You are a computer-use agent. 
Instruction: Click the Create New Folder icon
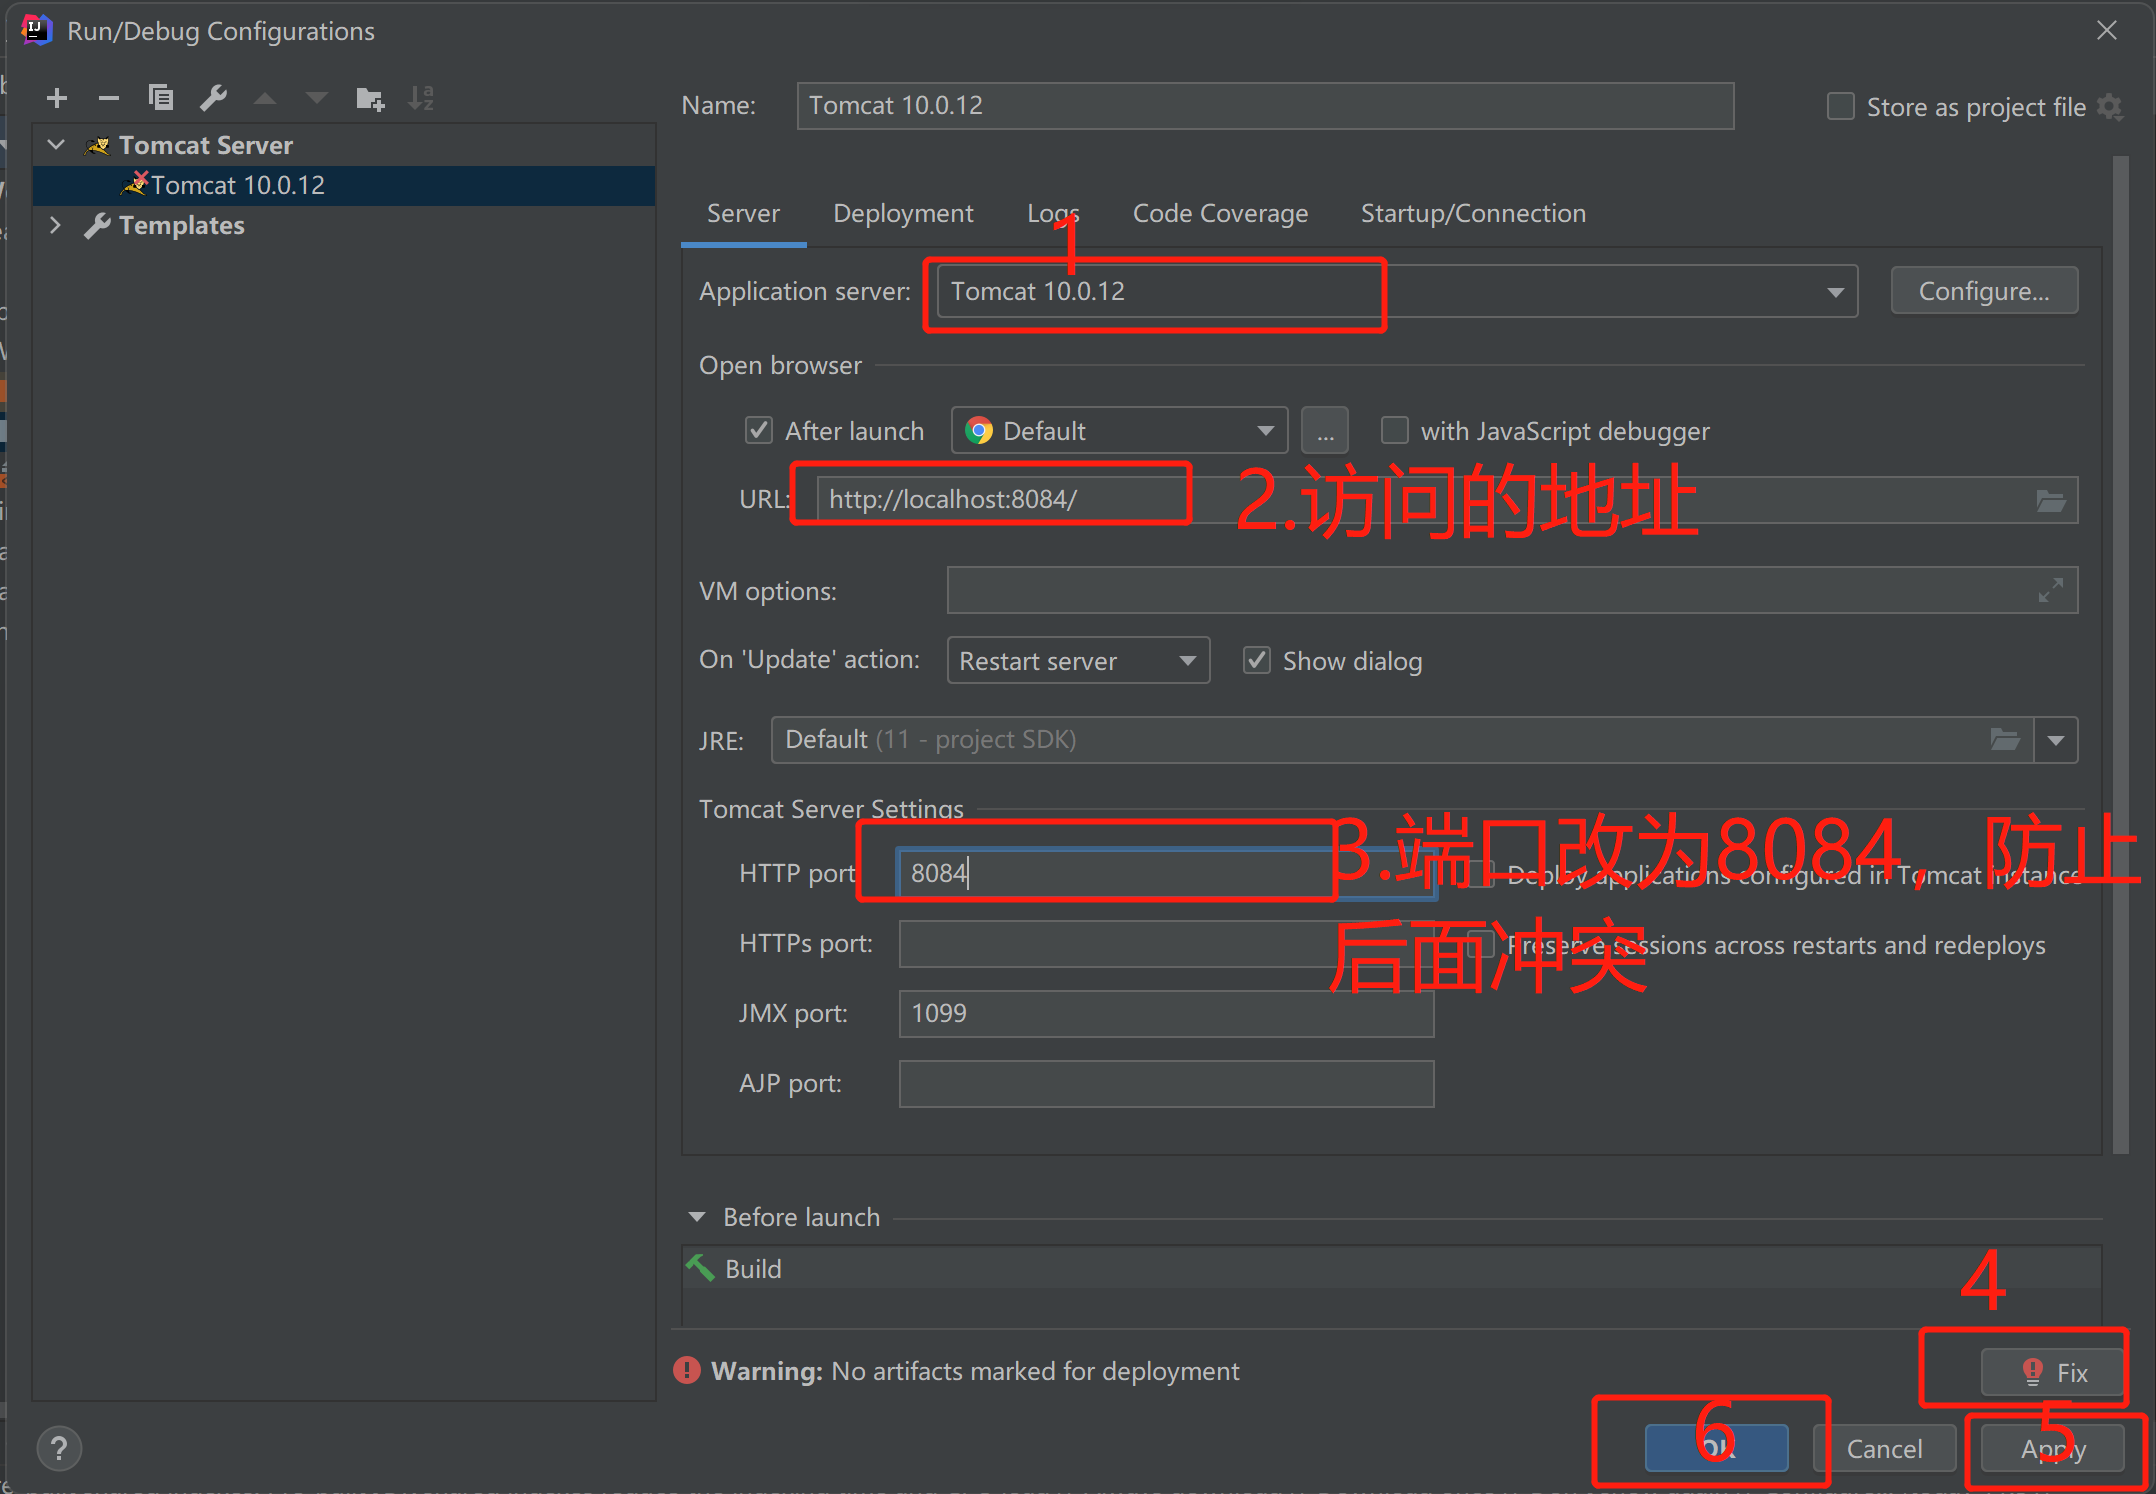pos(370,98)
